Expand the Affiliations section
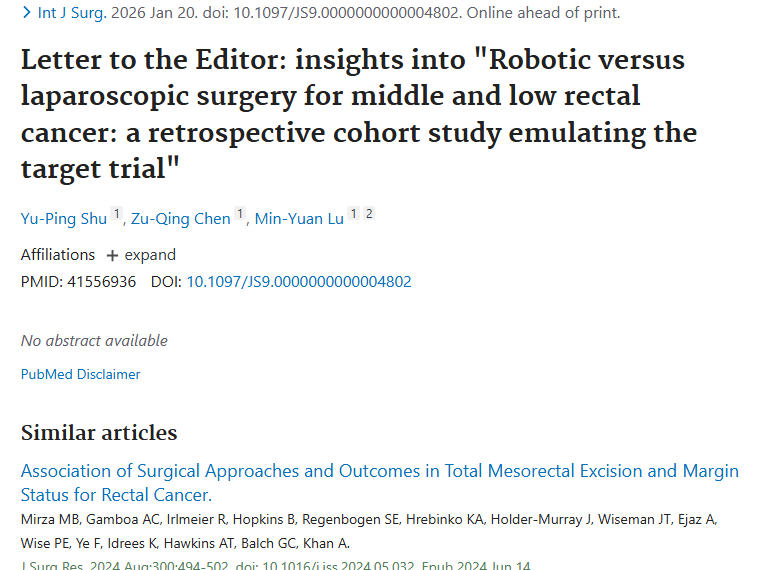760x570 pixels. pyautogui.click(x=140, y=255)
